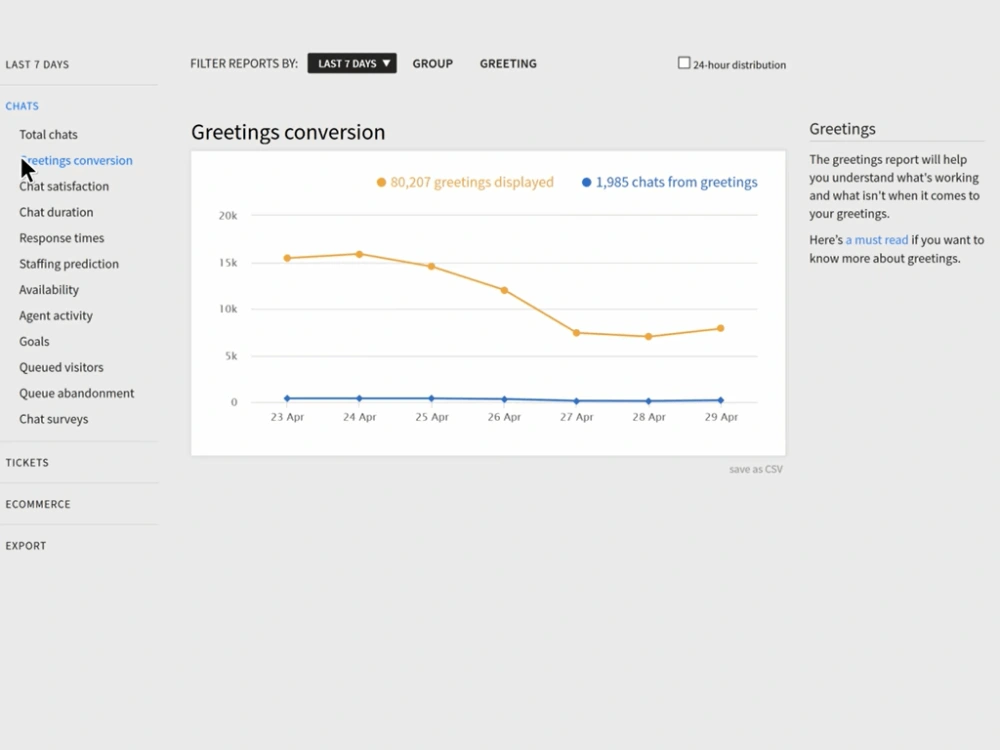Open the Greeting filter
Viewport: 1000px width, 750px height.
[508, 64]
